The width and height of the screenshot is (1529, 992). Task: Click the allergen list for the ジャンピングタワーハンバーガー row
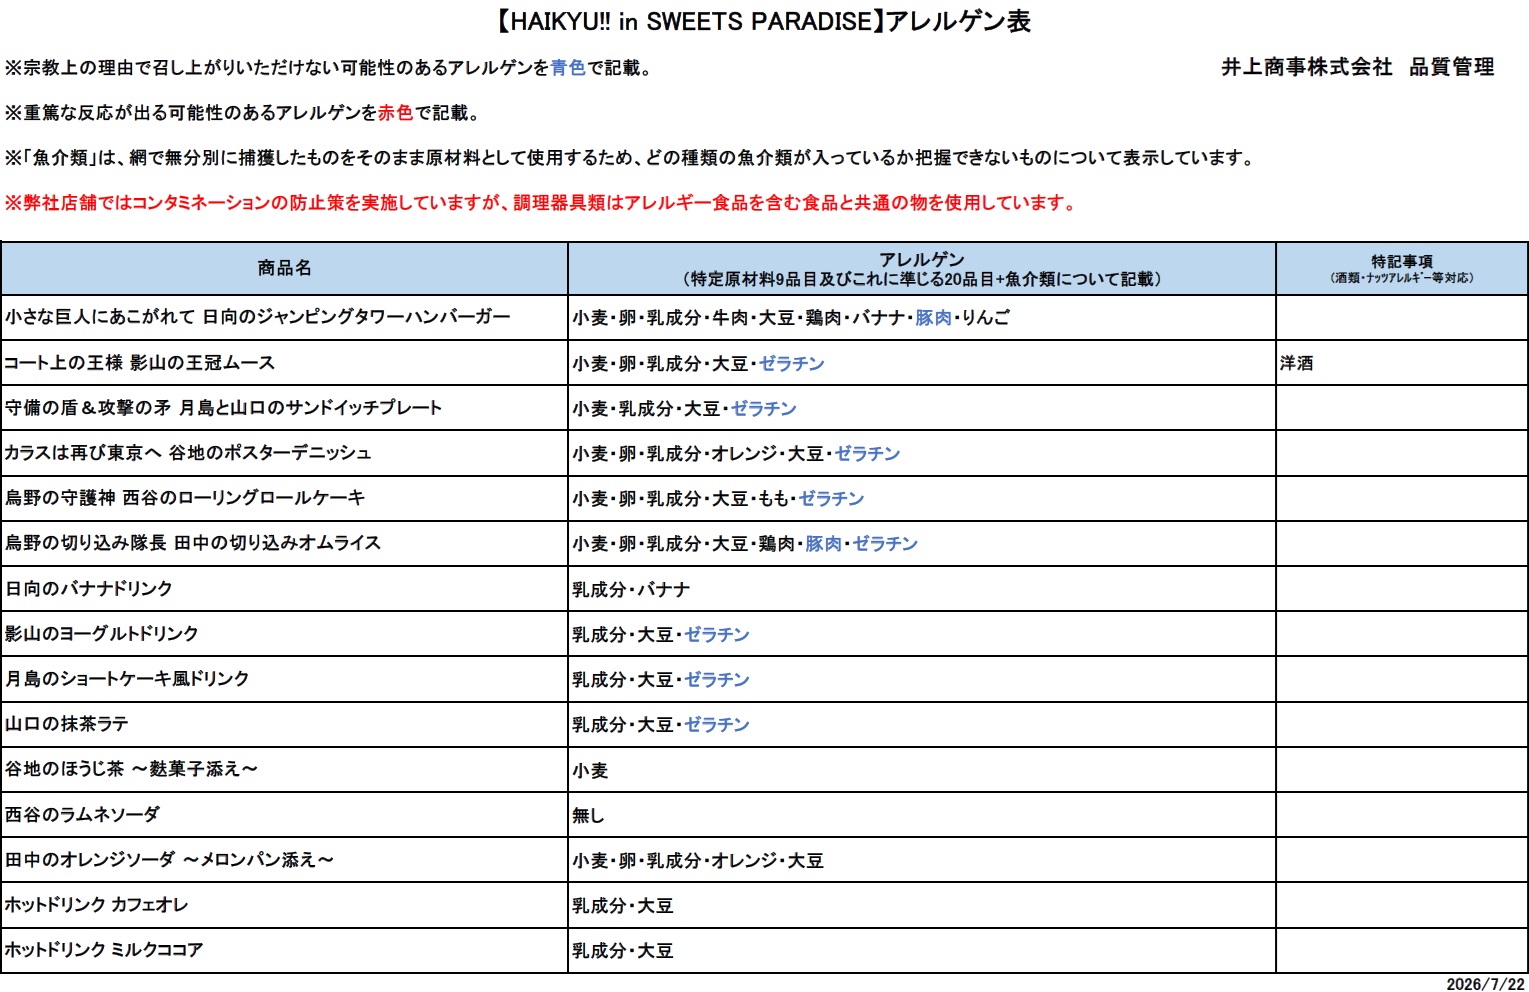(791, 318)
